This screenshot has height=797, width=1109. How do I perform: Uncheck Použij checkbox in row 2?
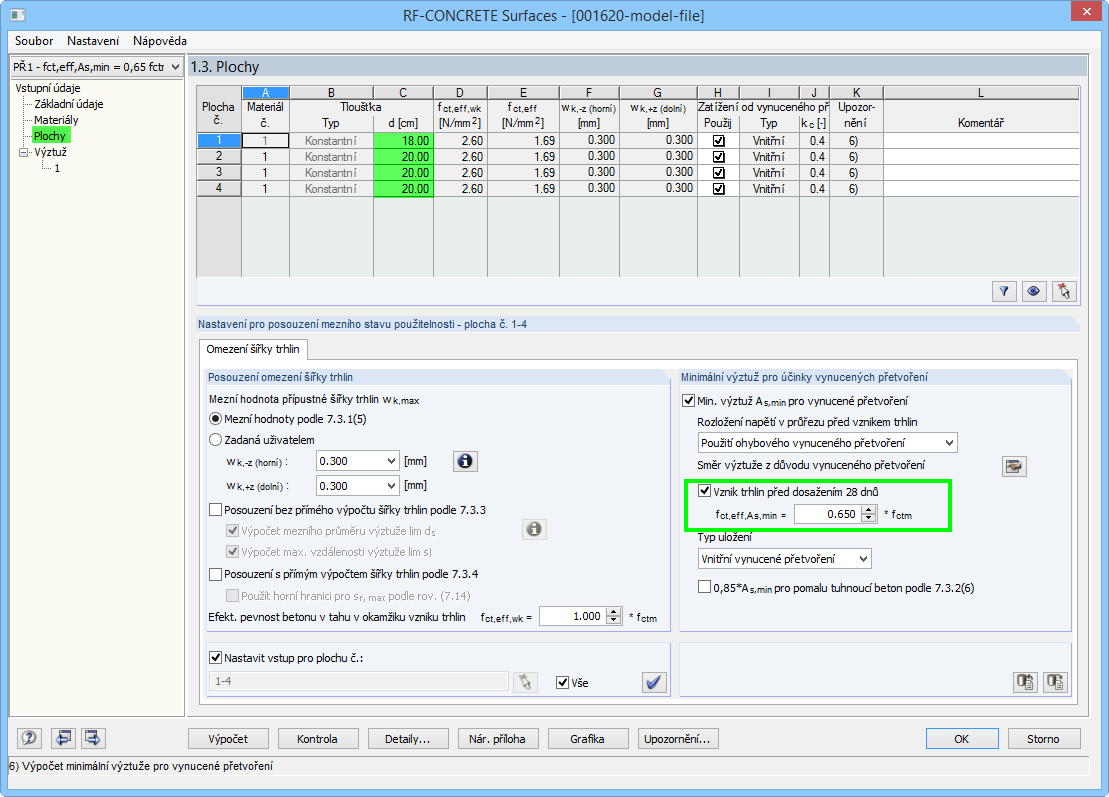point(719,157)
